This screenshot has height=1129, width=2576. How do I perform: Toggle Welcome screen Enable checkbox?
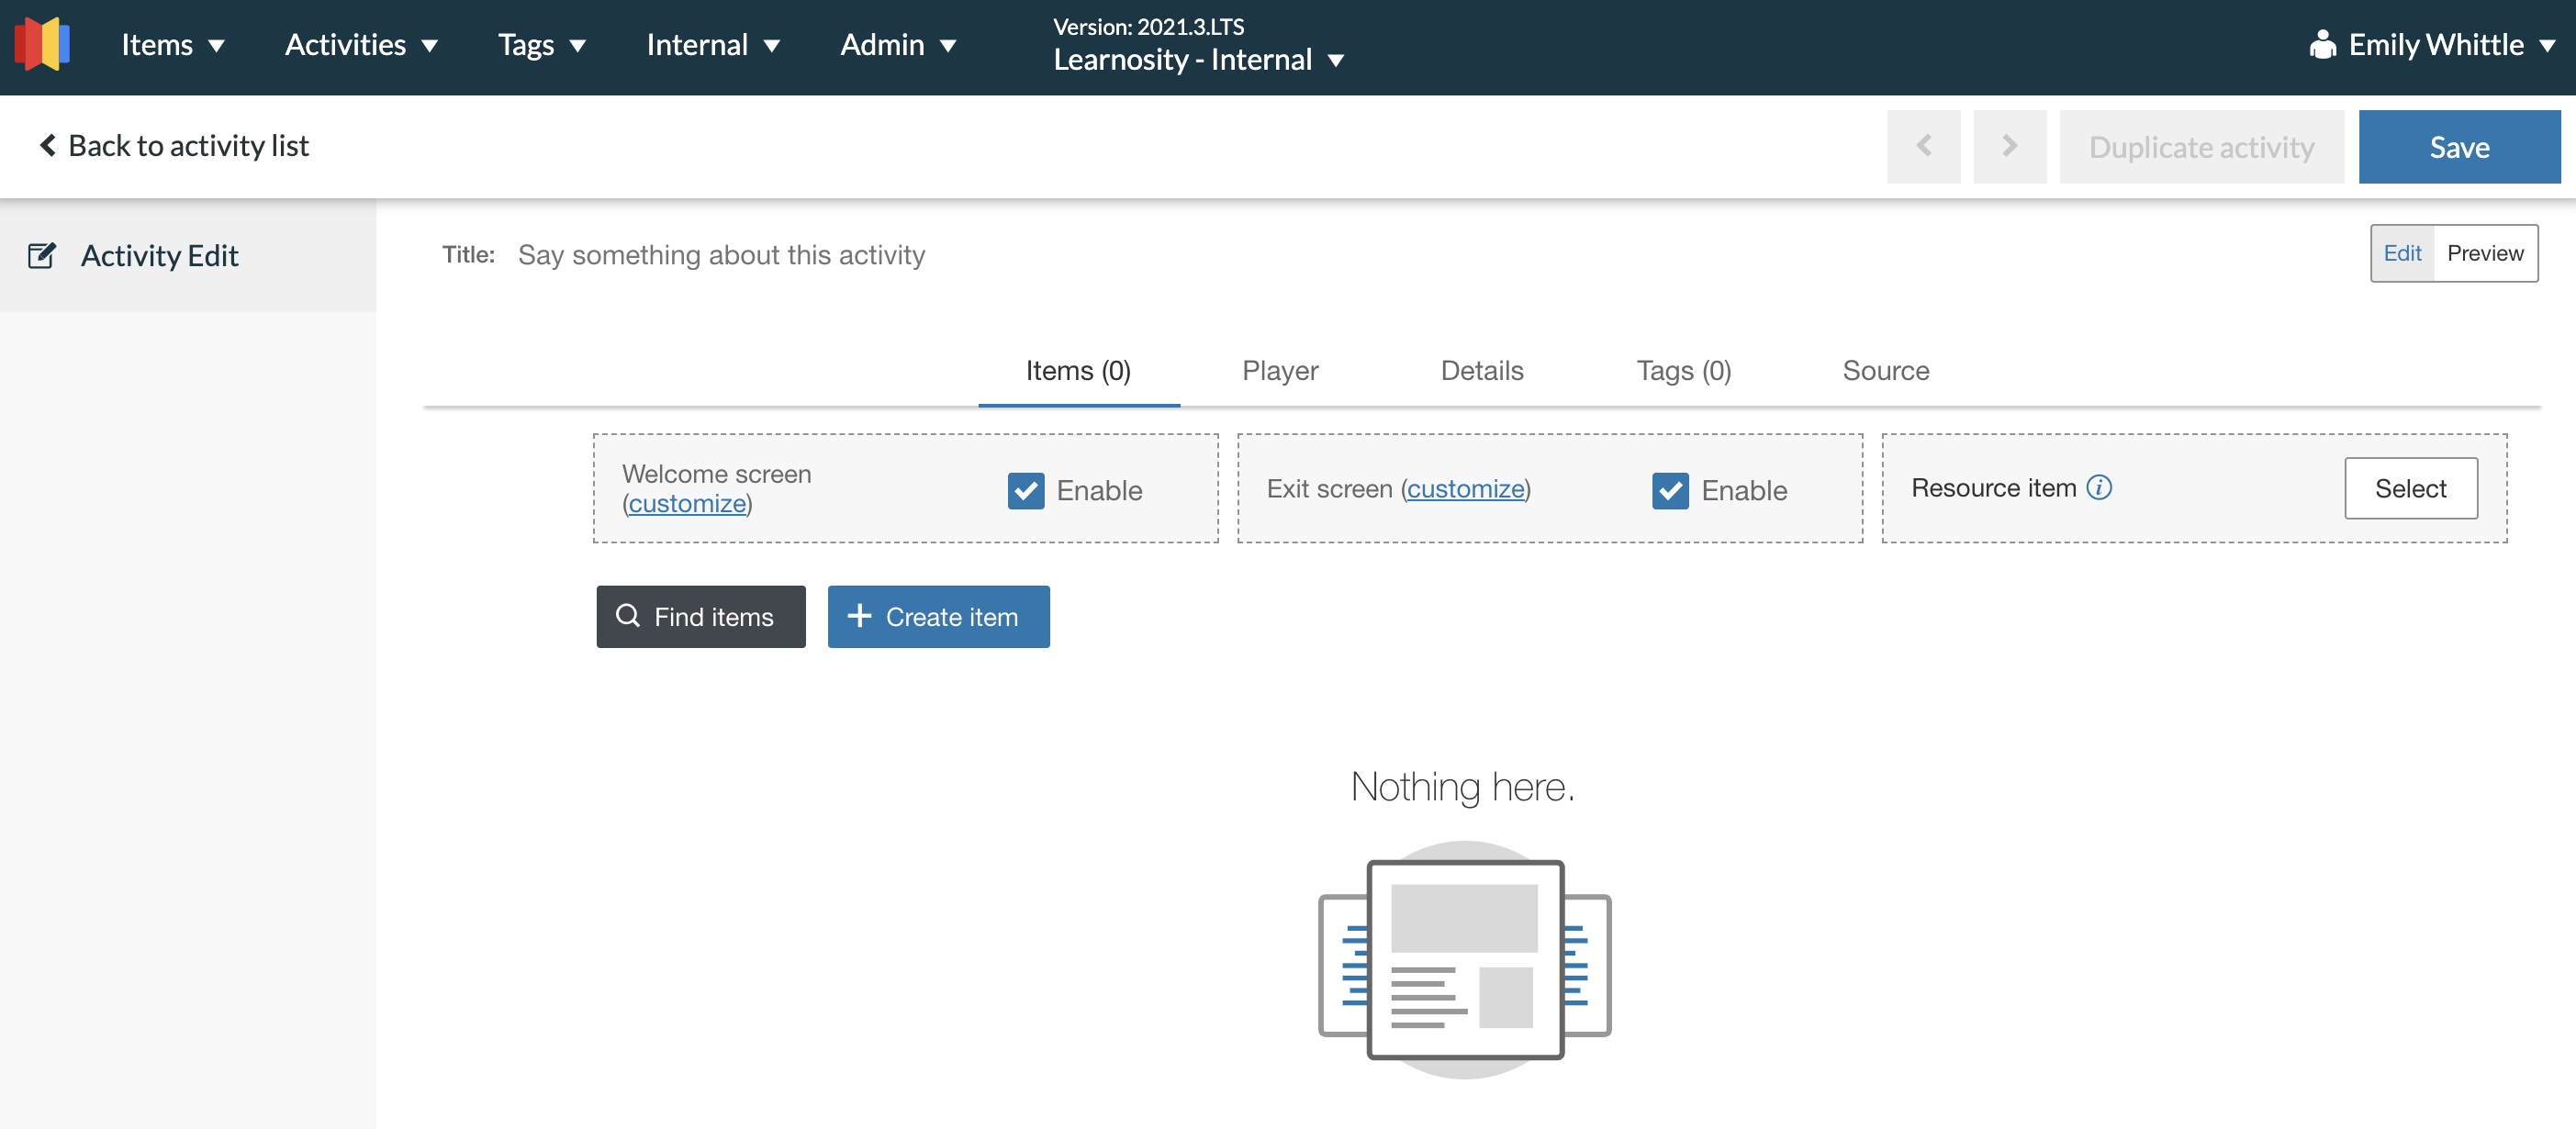tap(1025, 491)
